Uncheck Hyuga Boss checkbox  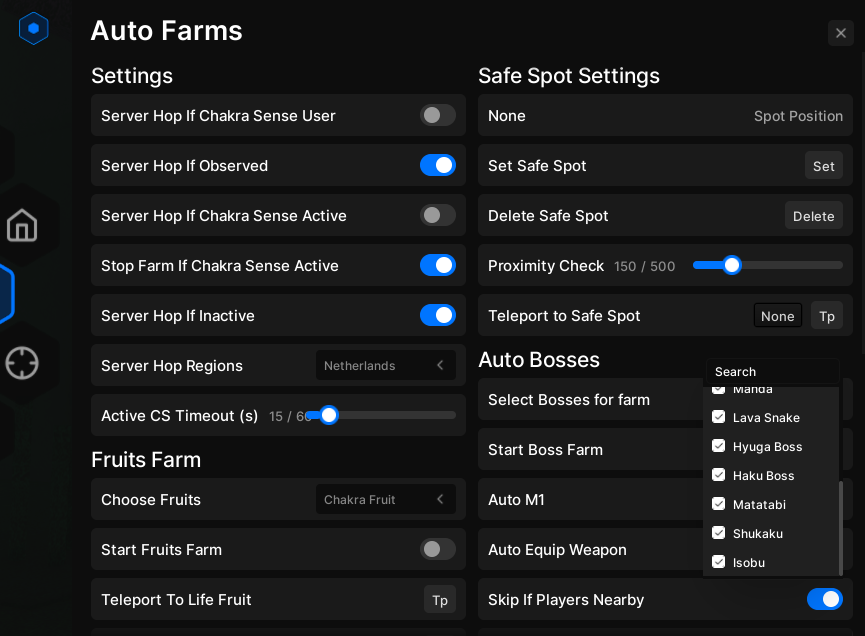click(x=718, y=446)
